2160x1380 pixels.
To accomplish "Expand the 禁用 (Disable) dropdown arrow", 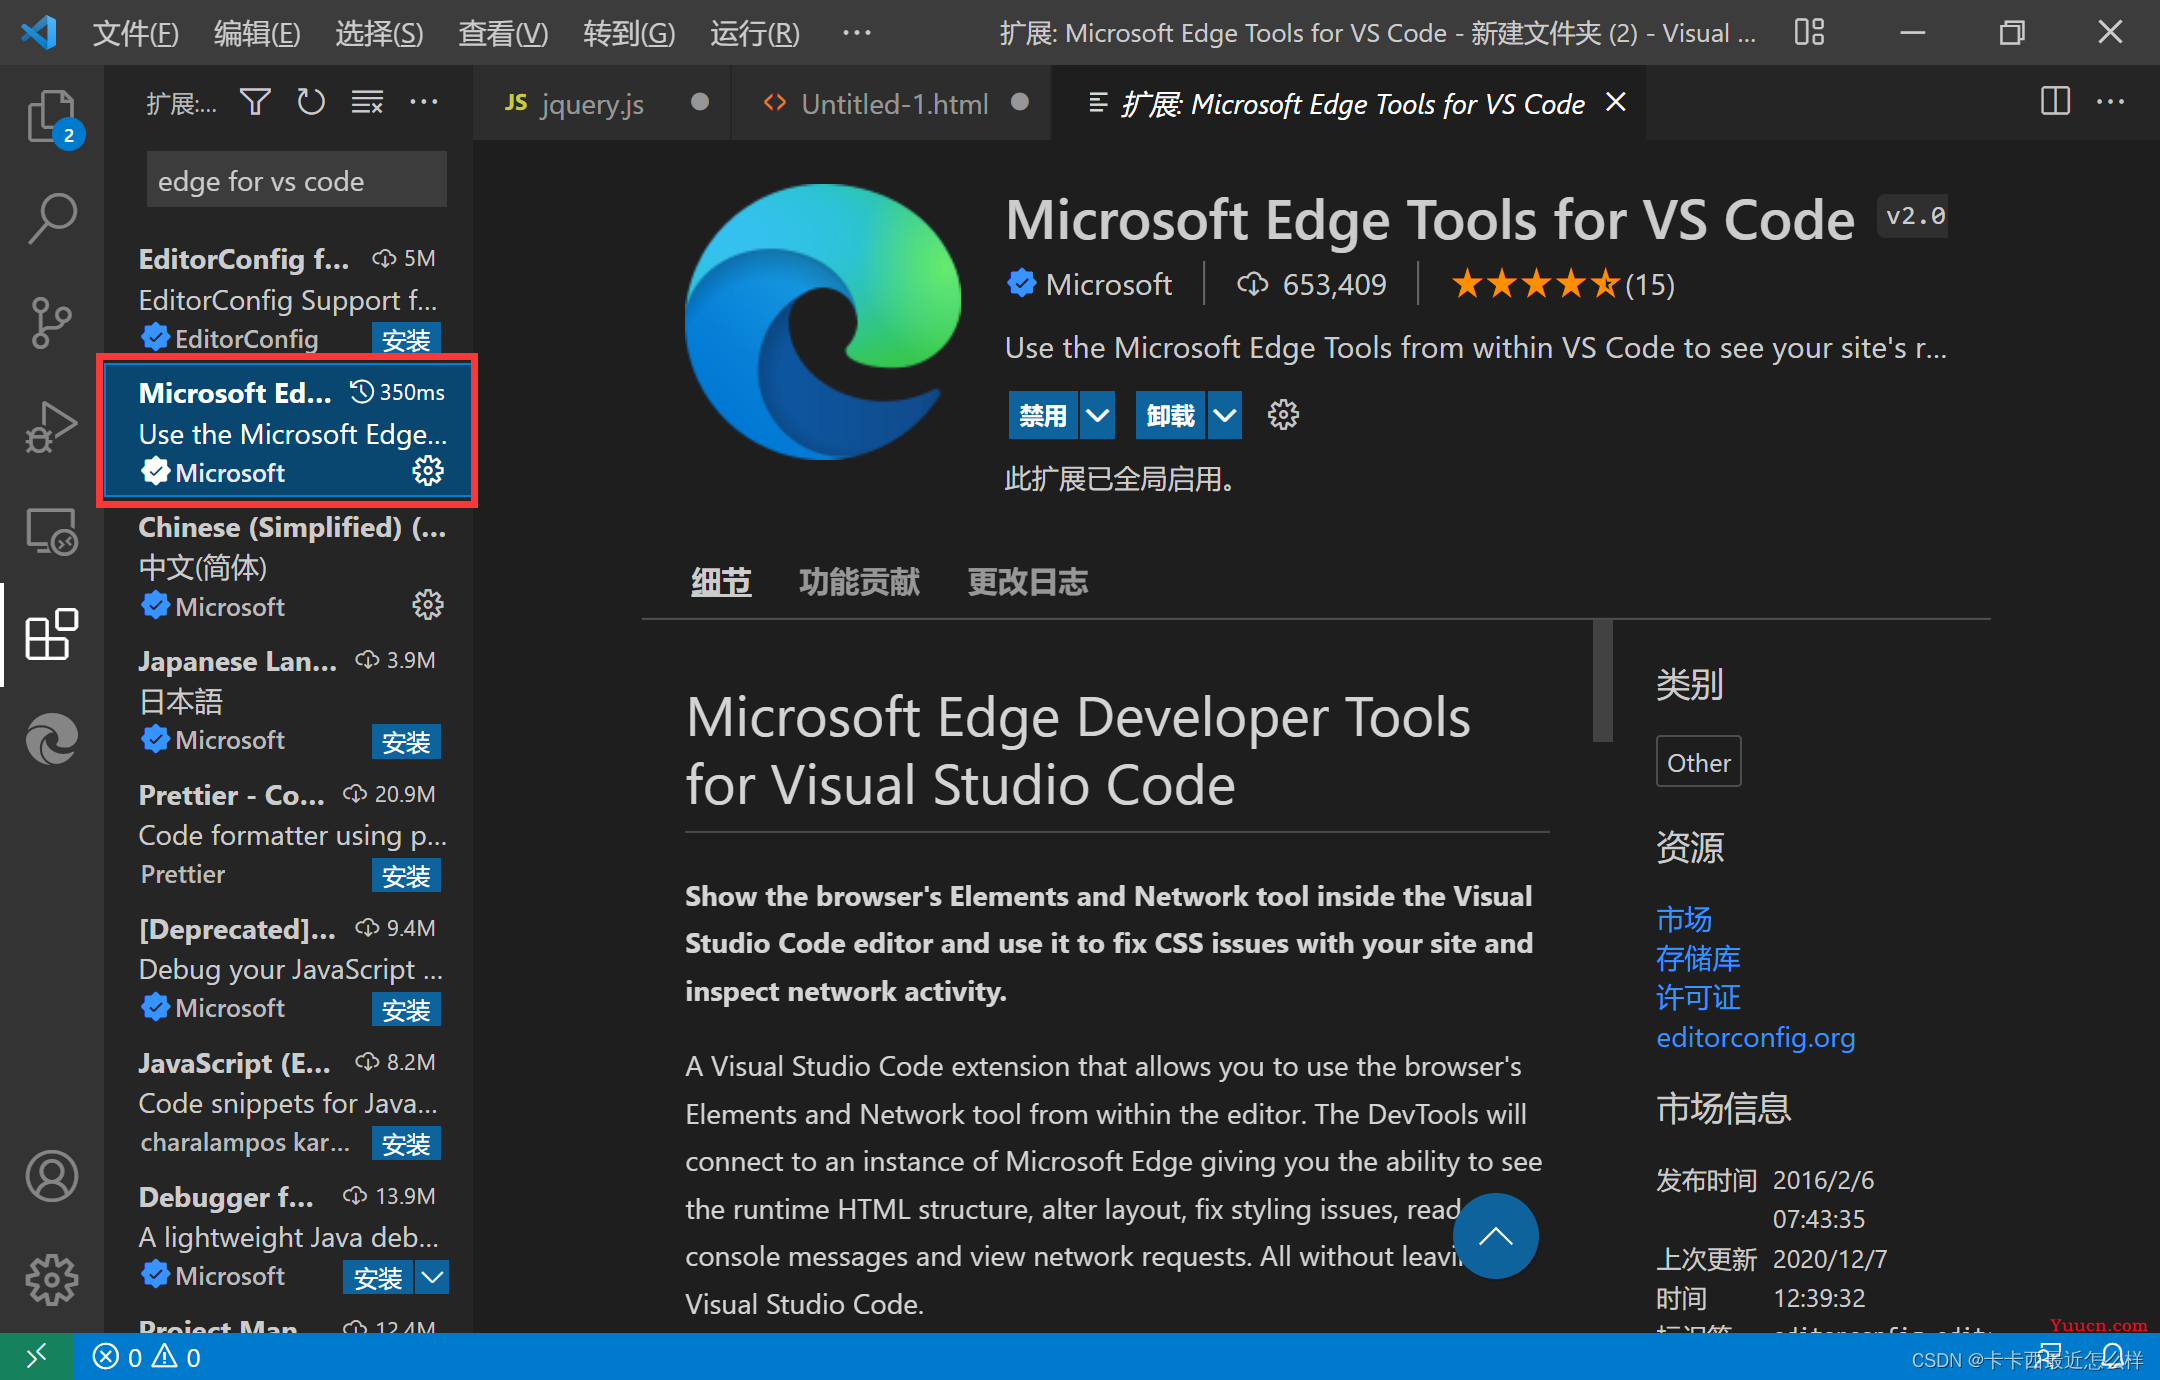I will [1097, 415].
